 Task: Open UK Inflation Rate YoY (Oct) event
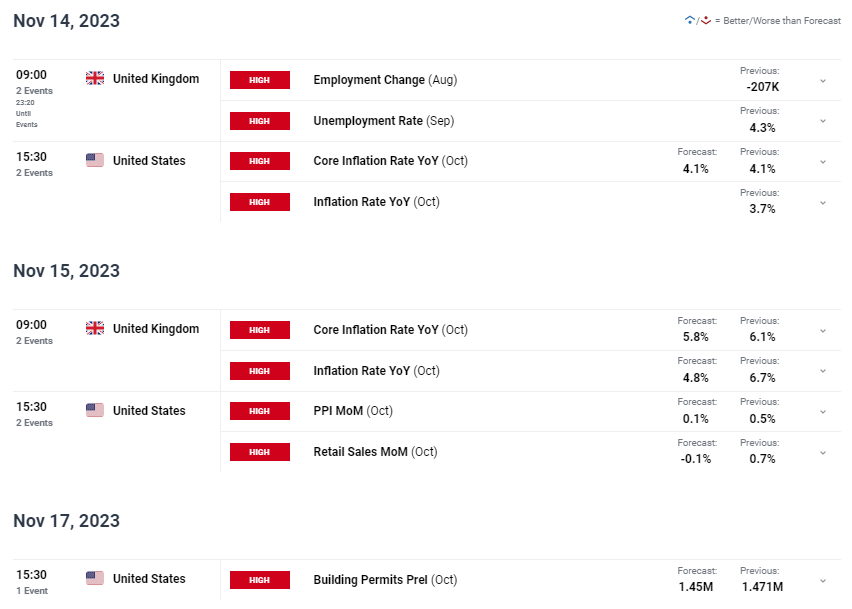point(376,371)
